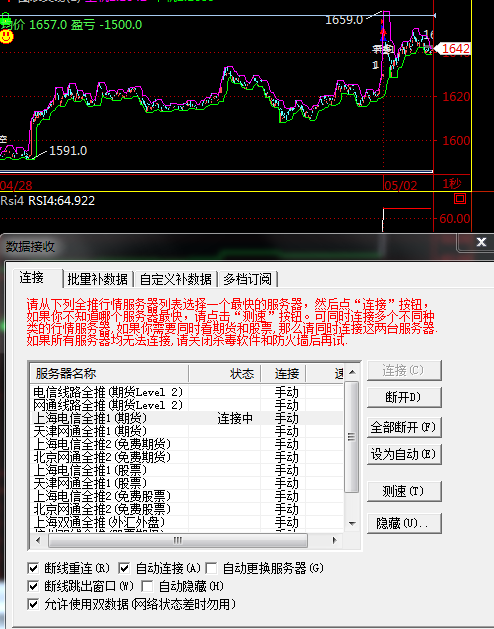Click the 04/28 date label on chart axis

click(x=16, y=186)
